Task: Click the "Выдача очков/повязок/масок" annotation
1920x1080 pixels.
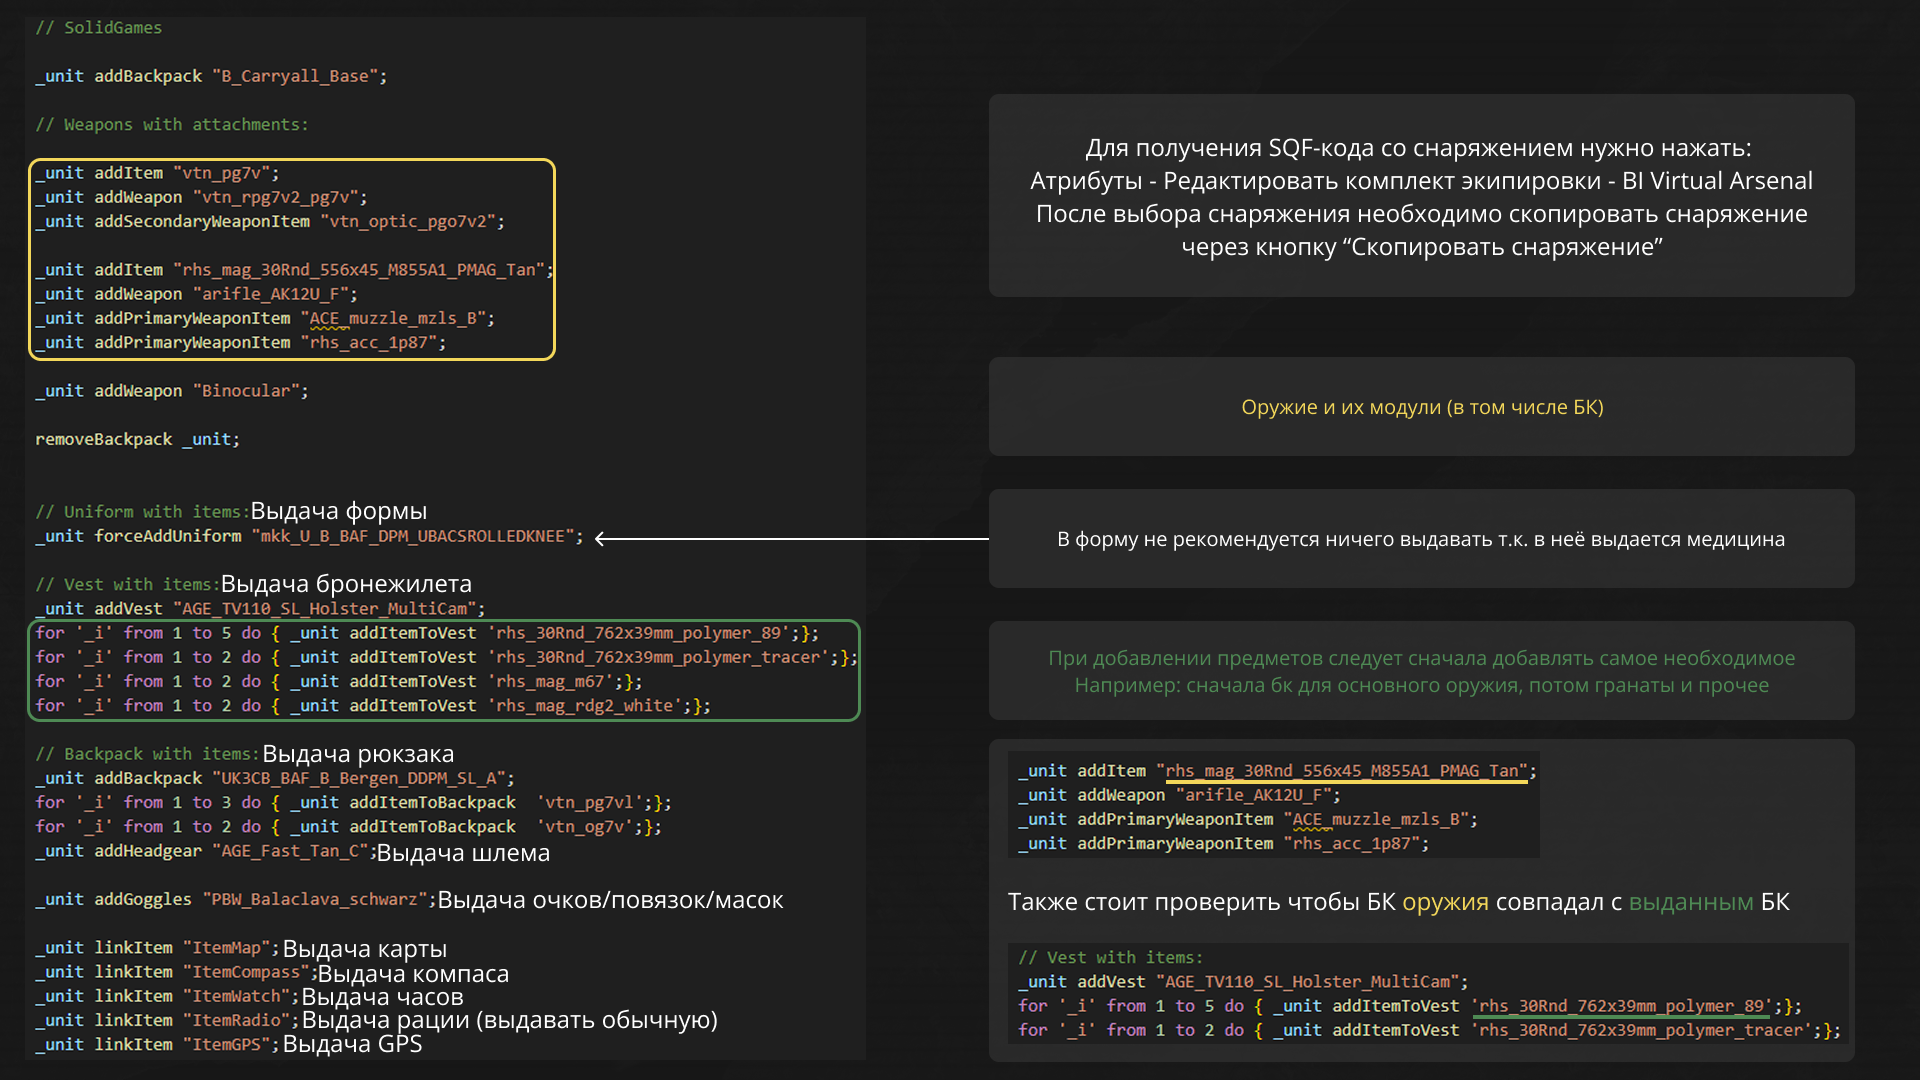Action: [610, 900]
